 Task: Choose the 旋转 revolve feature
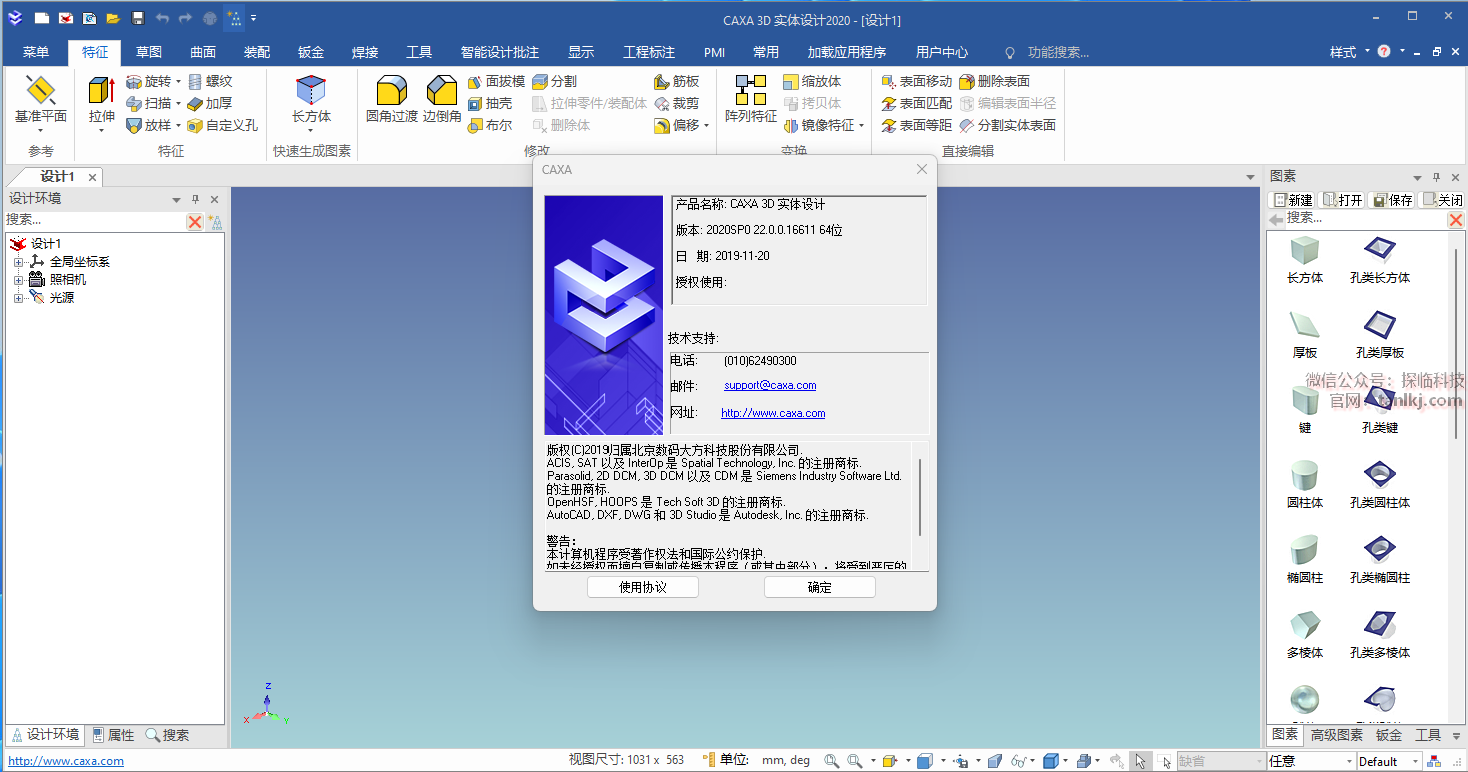click(148, 81)
